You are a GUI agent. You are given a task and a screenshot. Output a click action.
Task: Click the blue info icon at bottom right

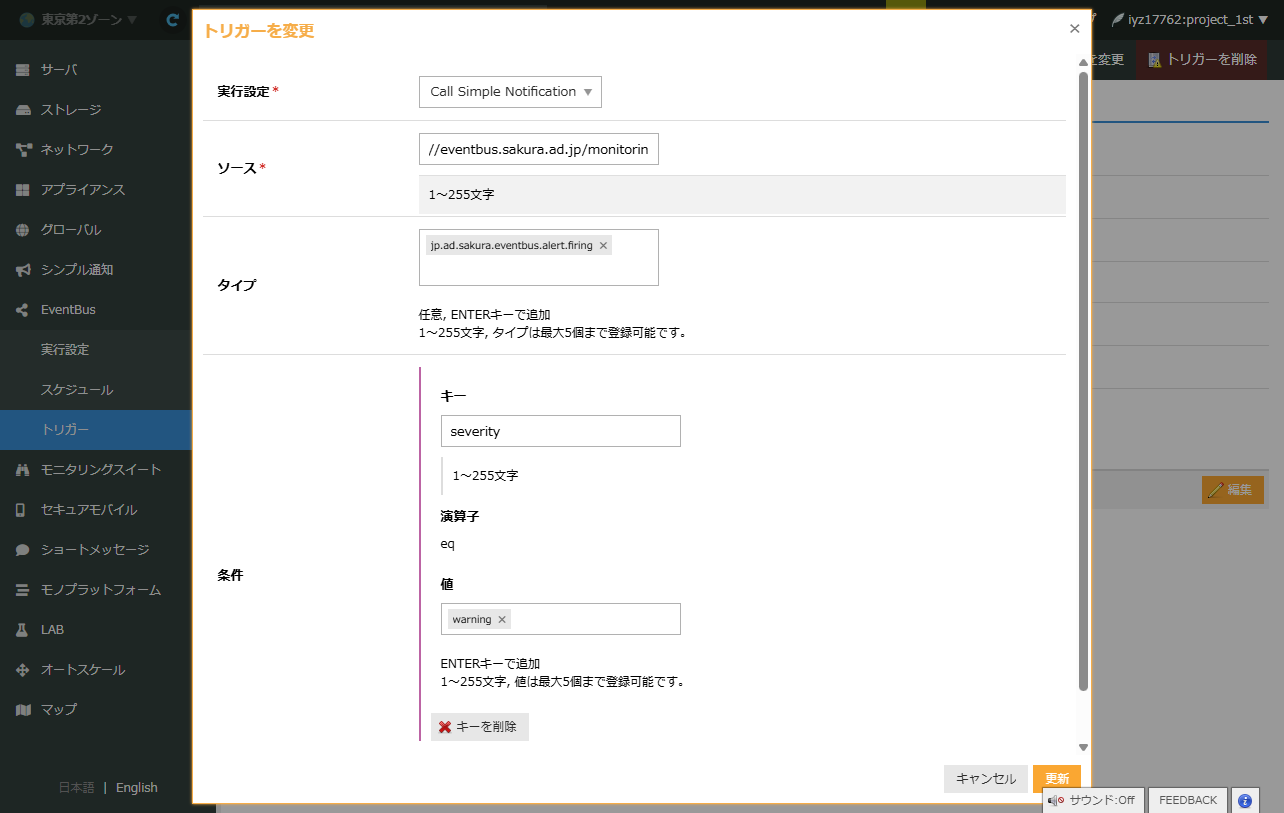(x=1245, y=800)
